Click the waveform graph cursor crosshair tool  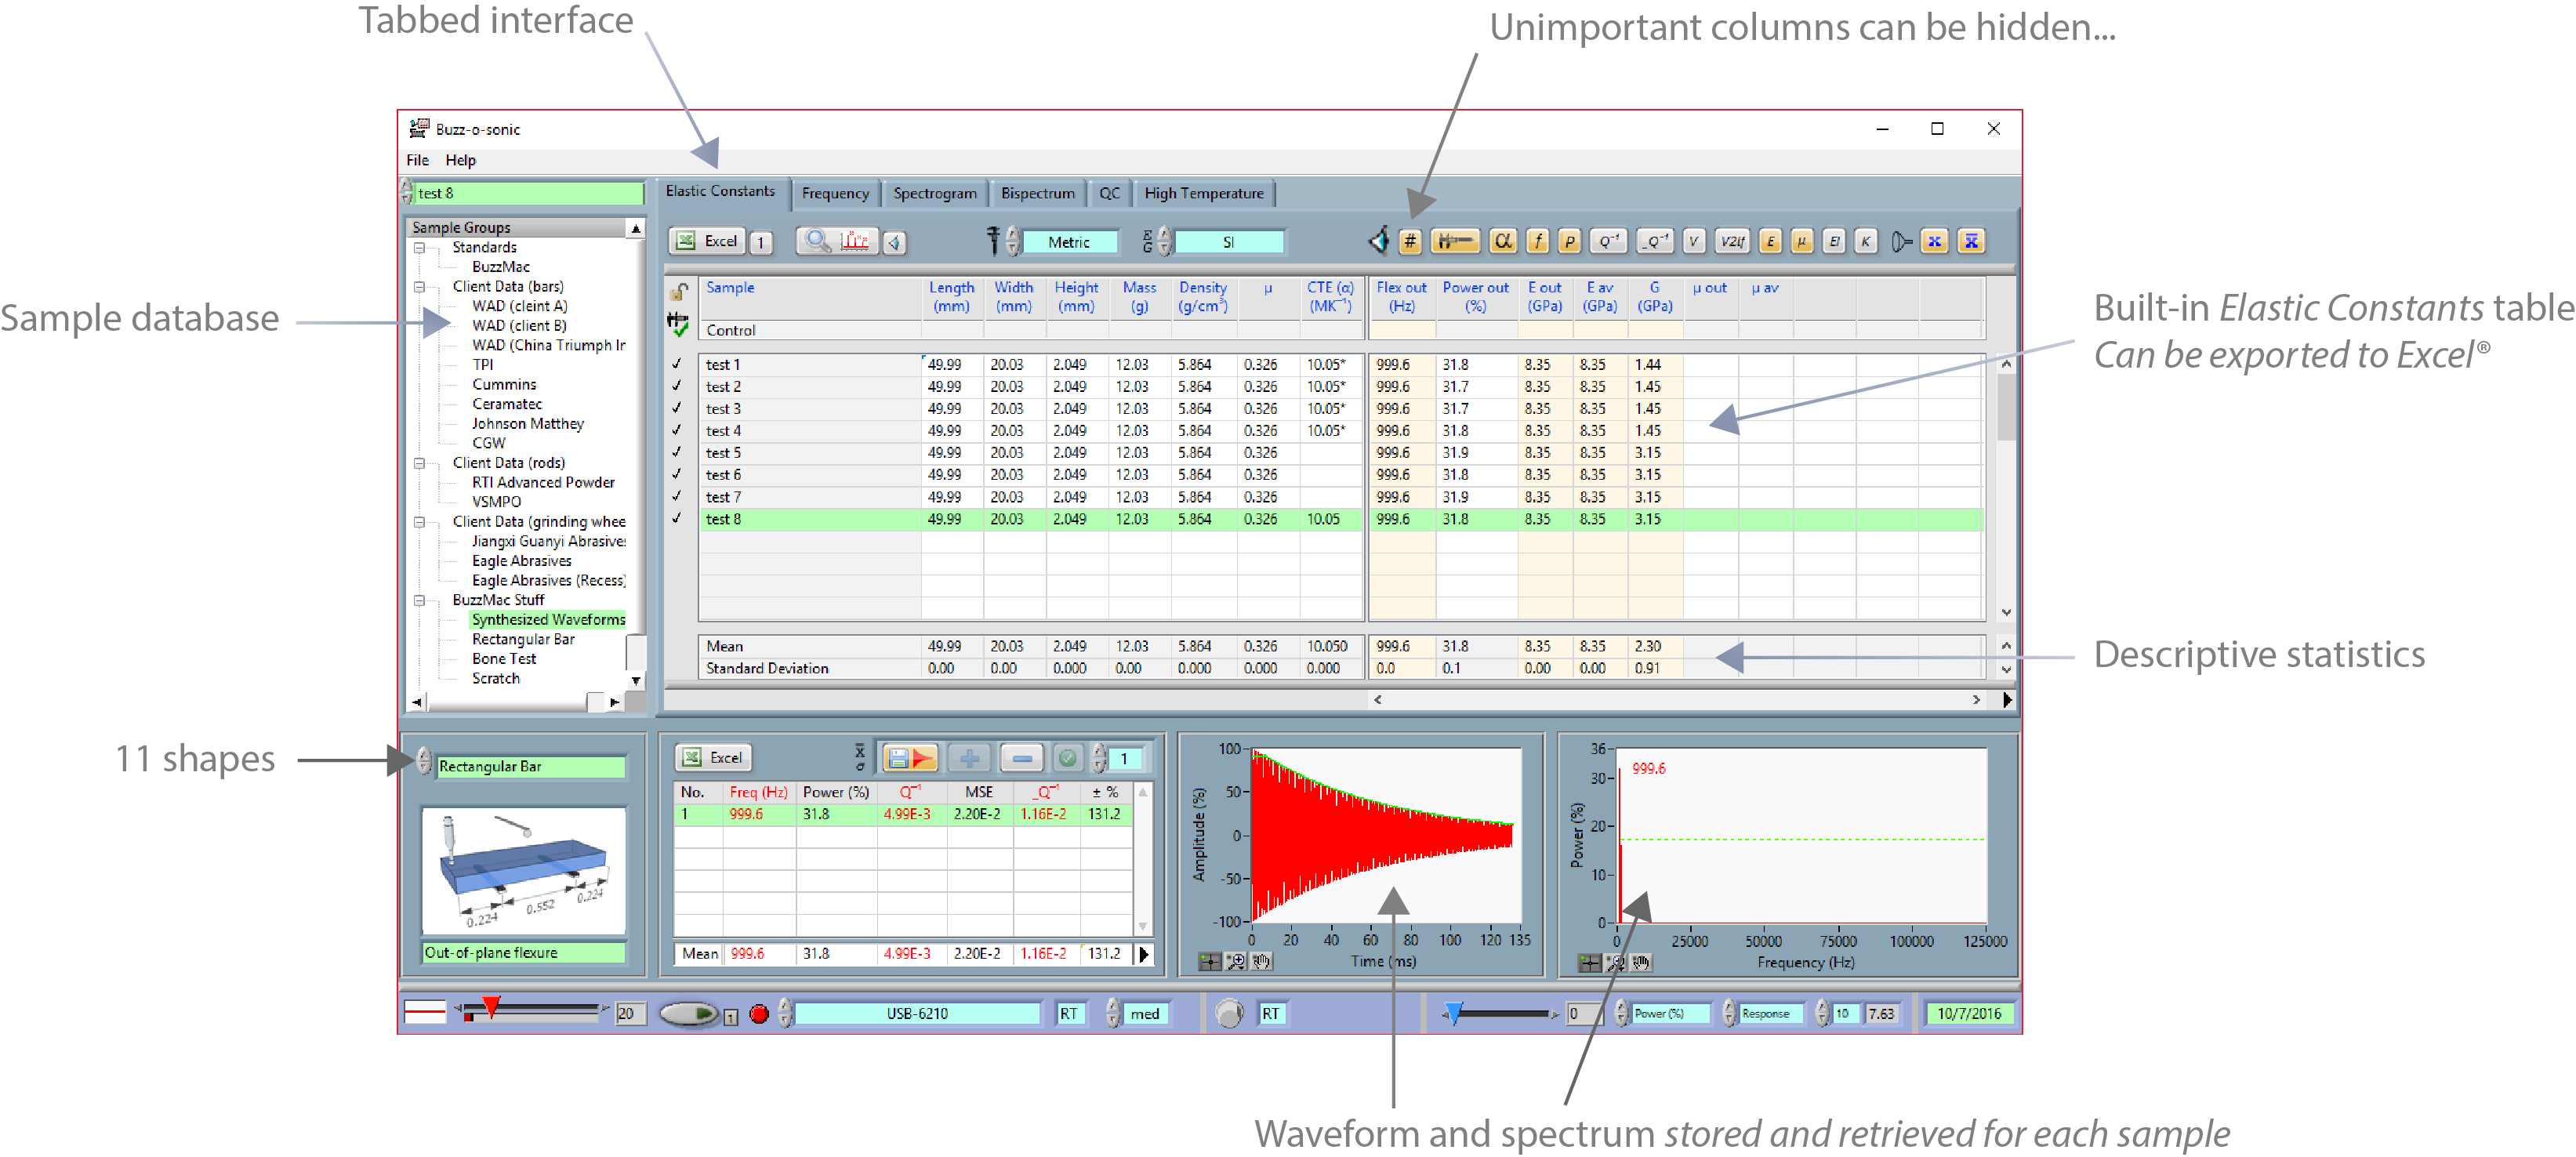point(1210,962)
